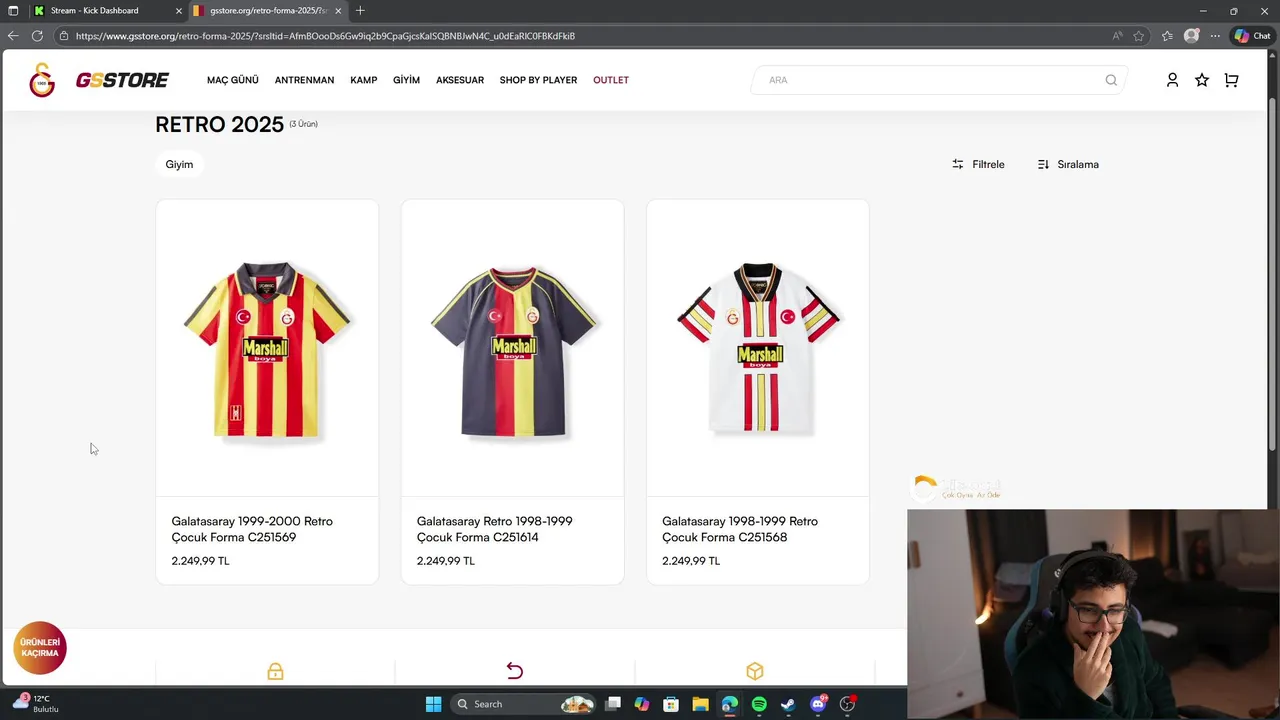Open the OUTLET menu item
The image size is (1280, 720).
coord(611,80)
